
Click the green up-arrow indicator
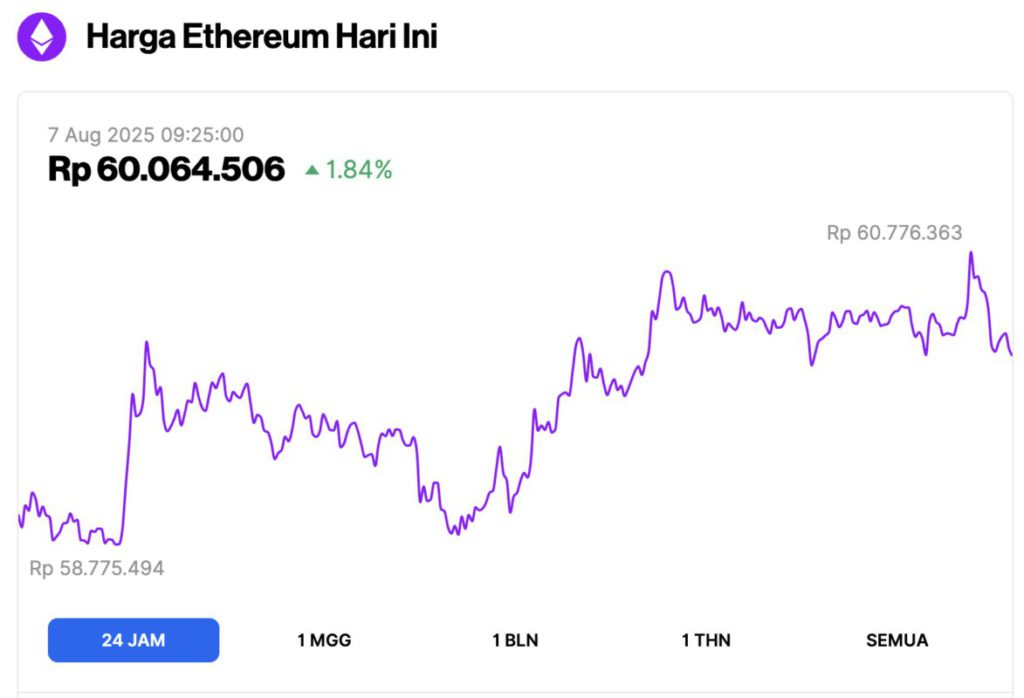tap(313, 170)
